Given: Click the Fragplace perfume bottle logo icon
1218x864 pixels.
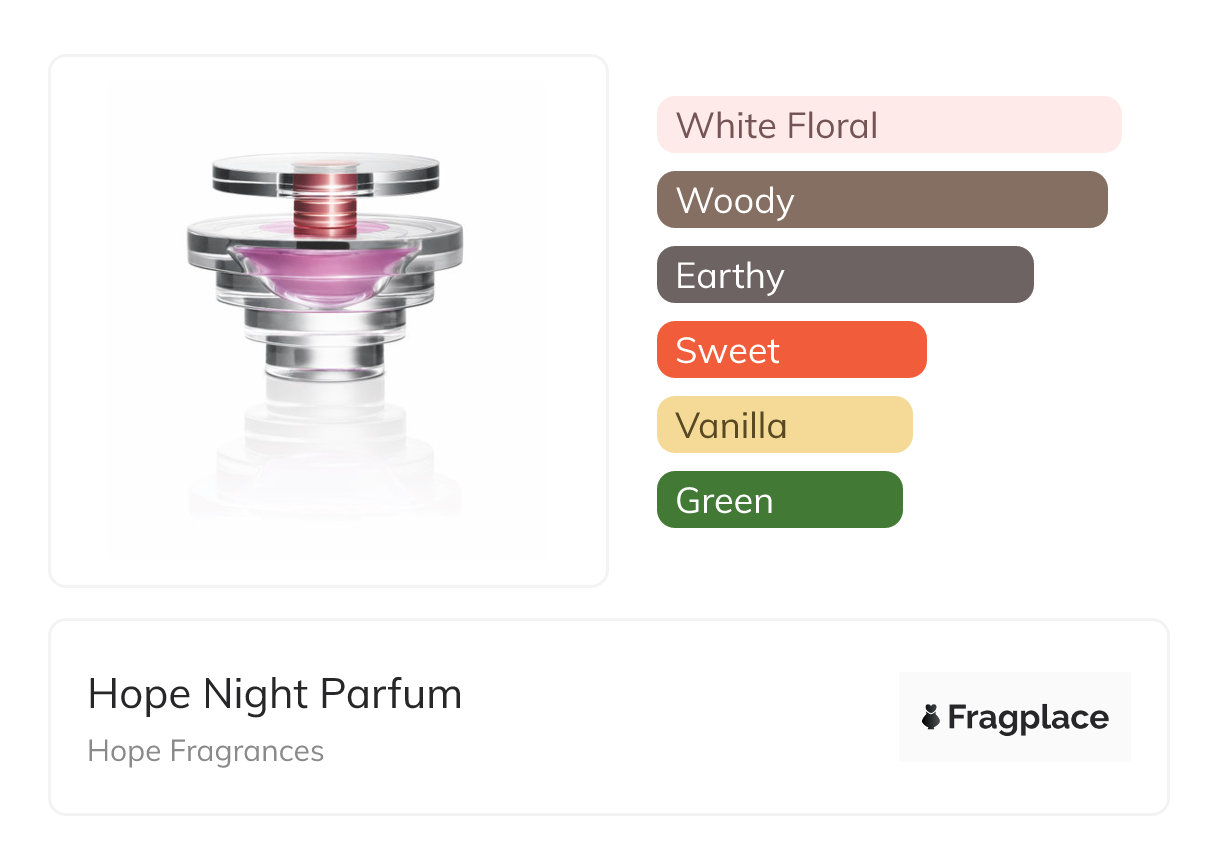Looking at the screenshot, I should coord(931,717).
